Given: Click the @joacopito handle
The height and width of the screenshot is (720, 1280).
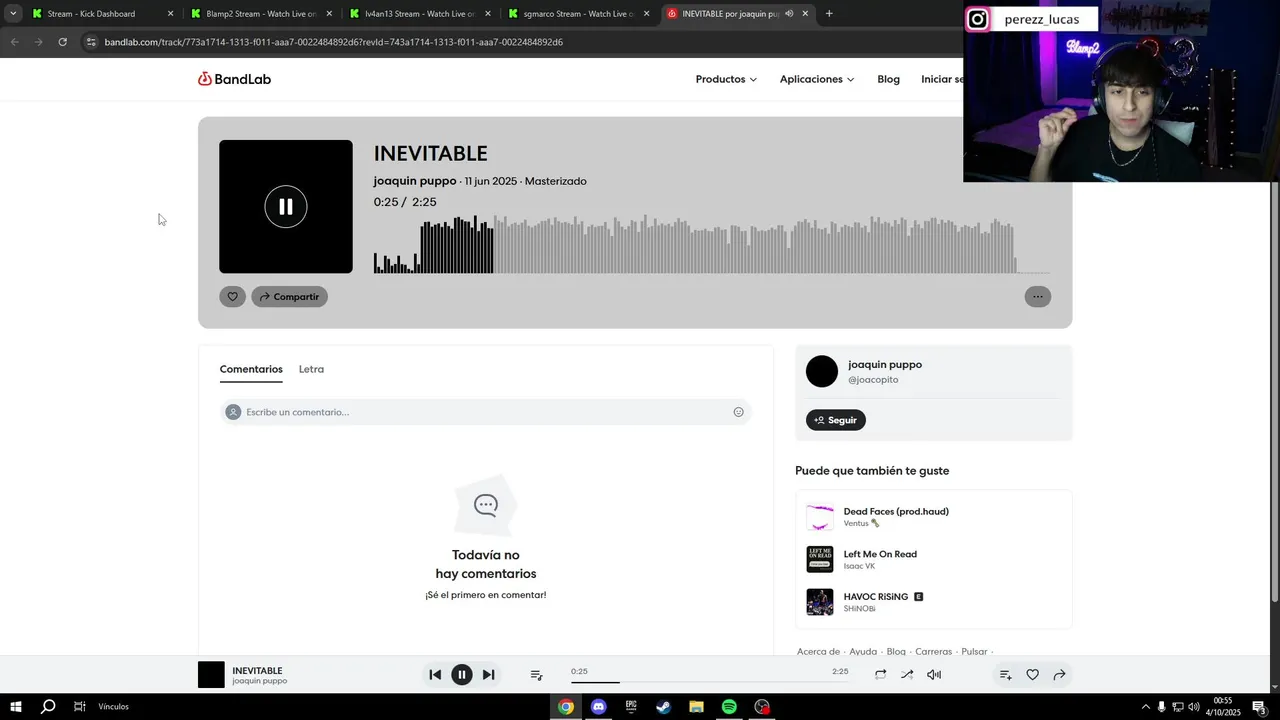Looking at the screenshot, I should 873,380.
